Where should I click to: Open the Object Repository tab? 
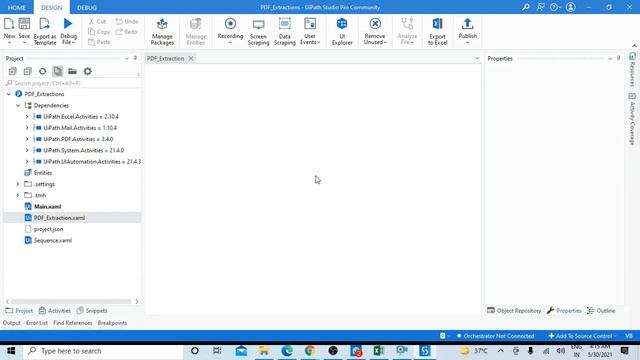pos(514,311)
